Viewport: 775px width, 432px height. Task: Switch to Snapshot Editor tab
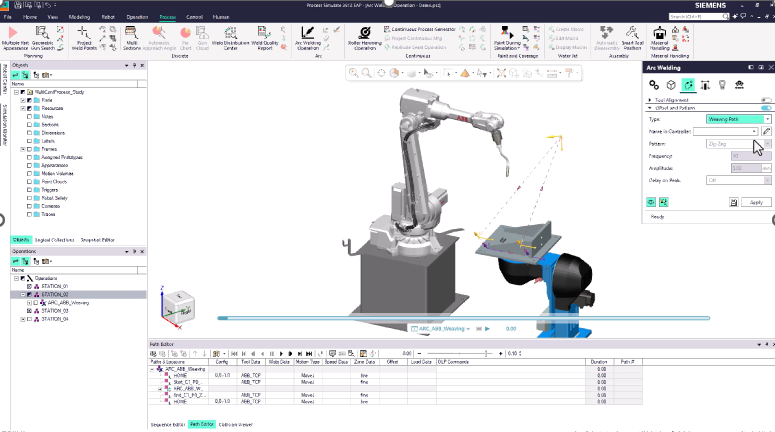[x=97, y=240]
